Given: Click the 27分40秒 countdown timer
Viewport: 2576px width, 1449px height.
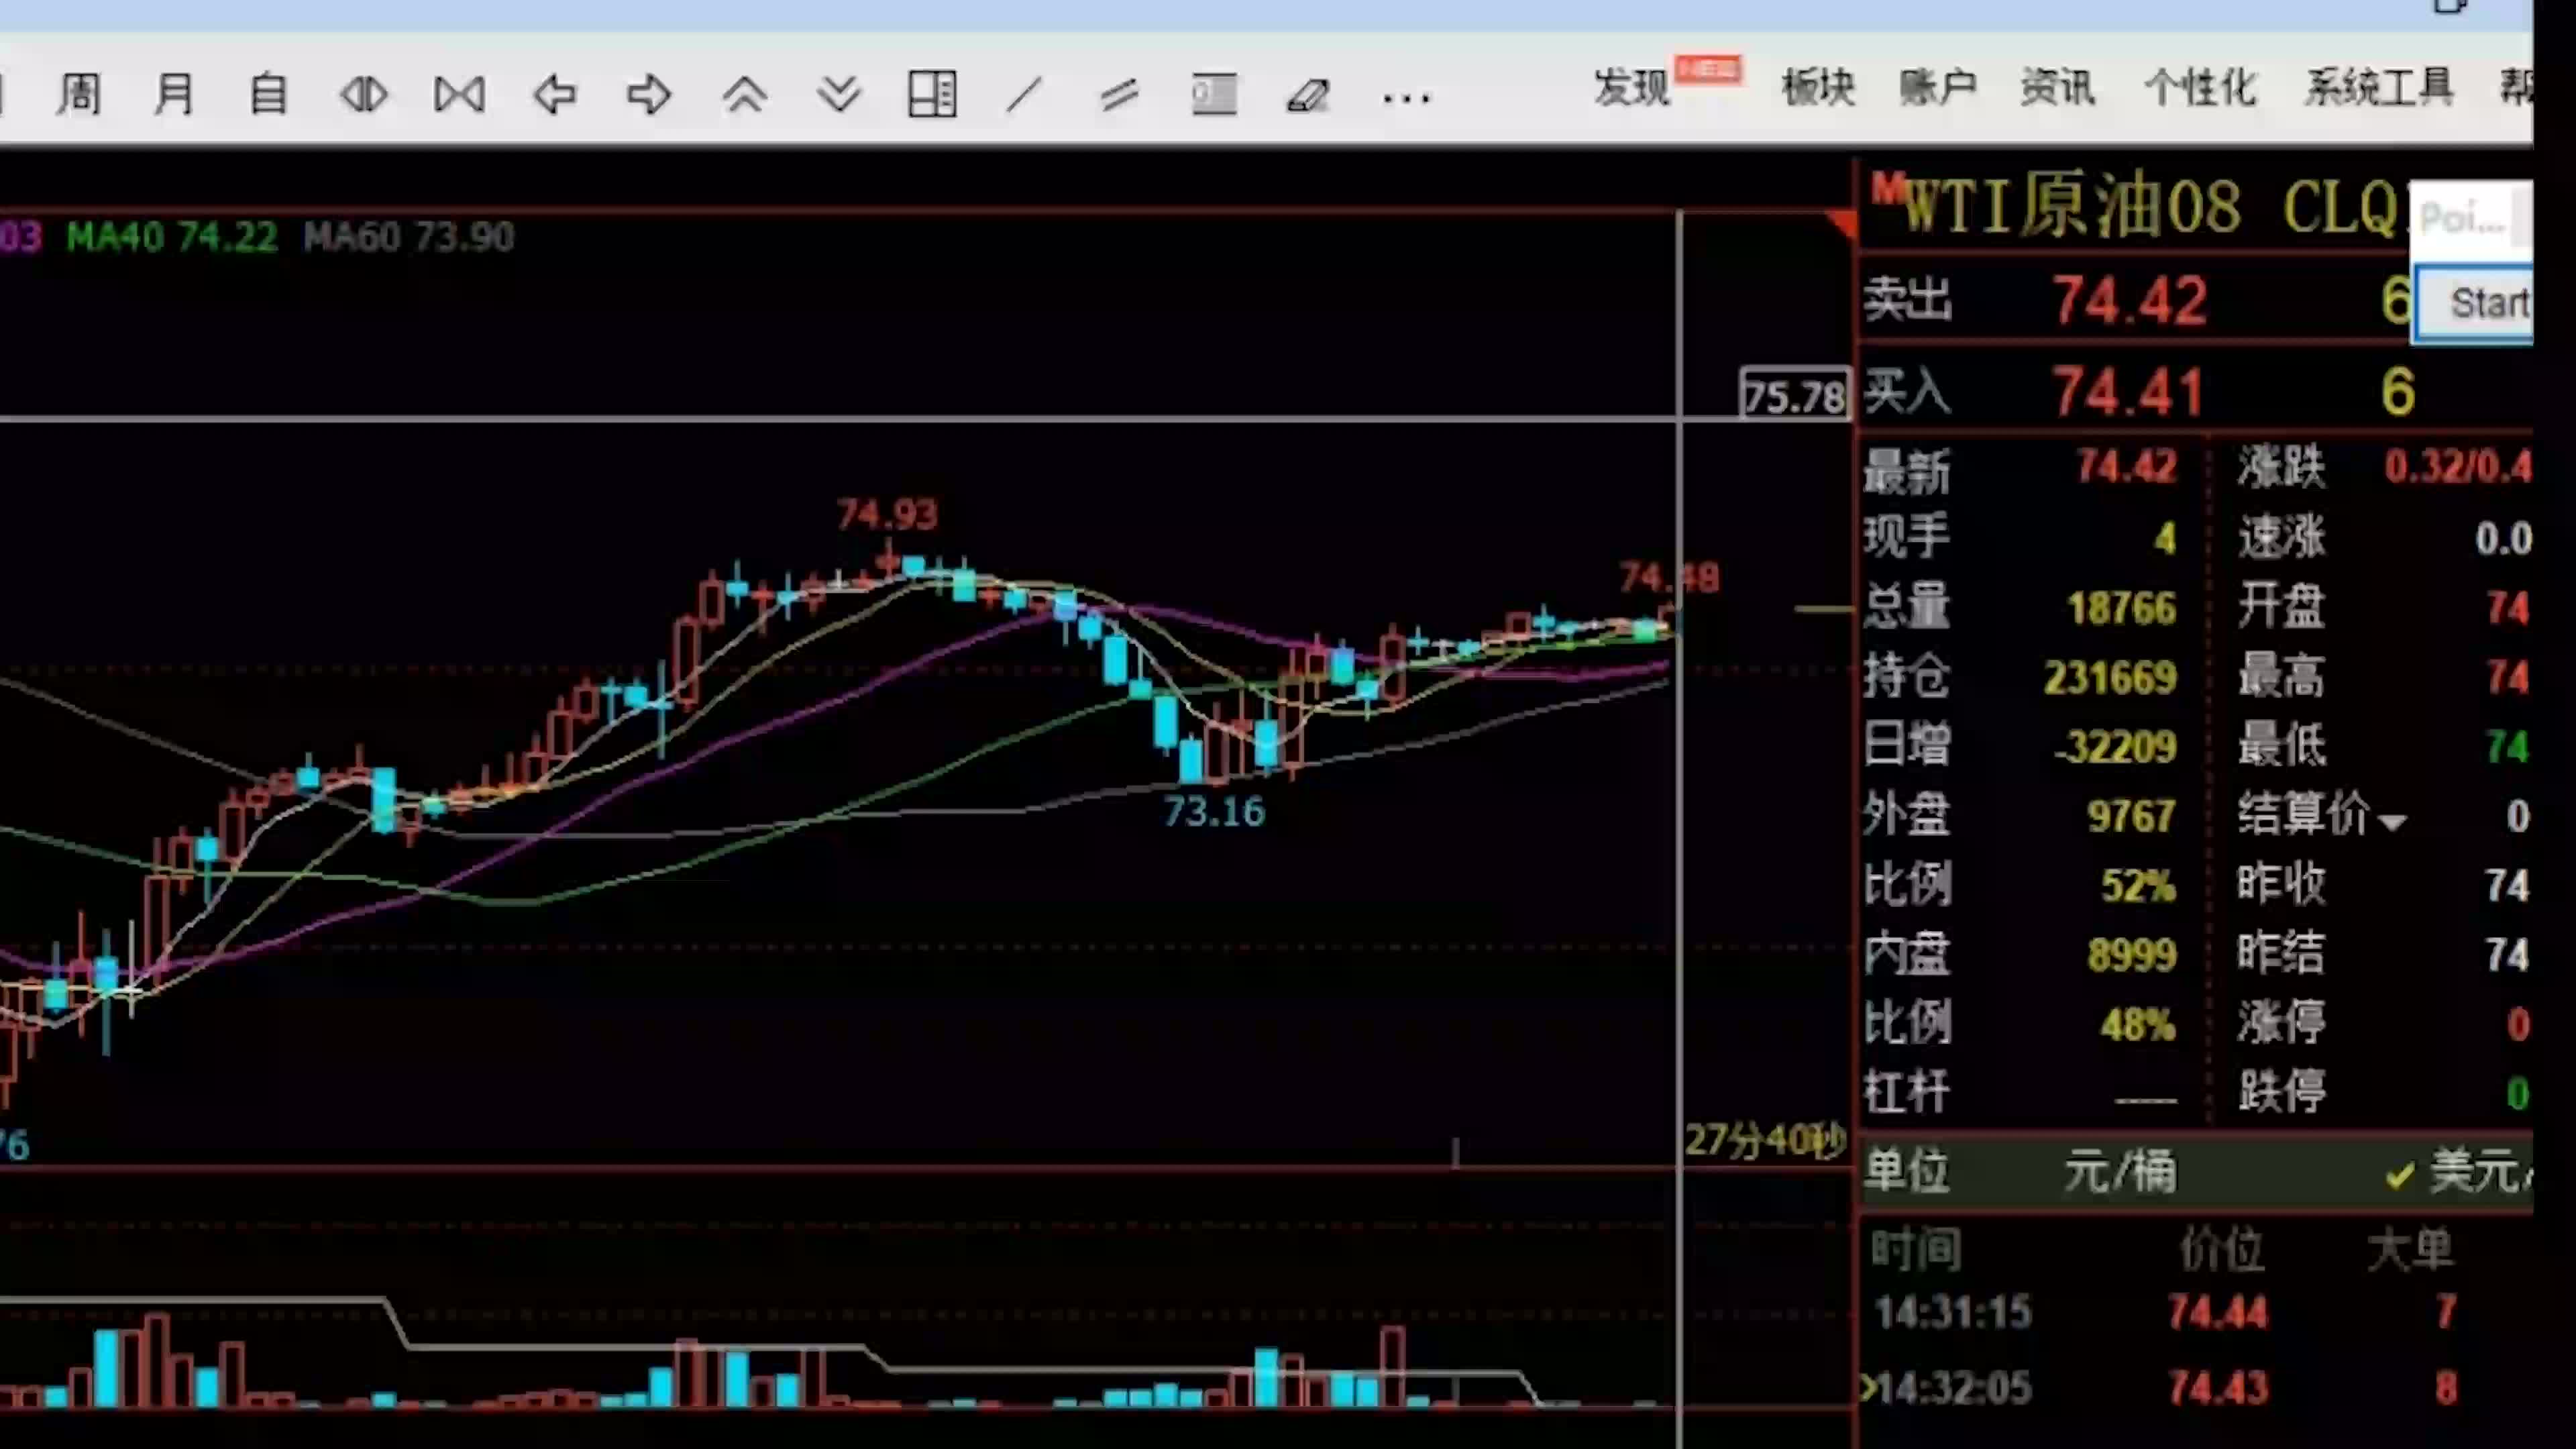Looking at the screenshot, I should coord(1766,1140).
